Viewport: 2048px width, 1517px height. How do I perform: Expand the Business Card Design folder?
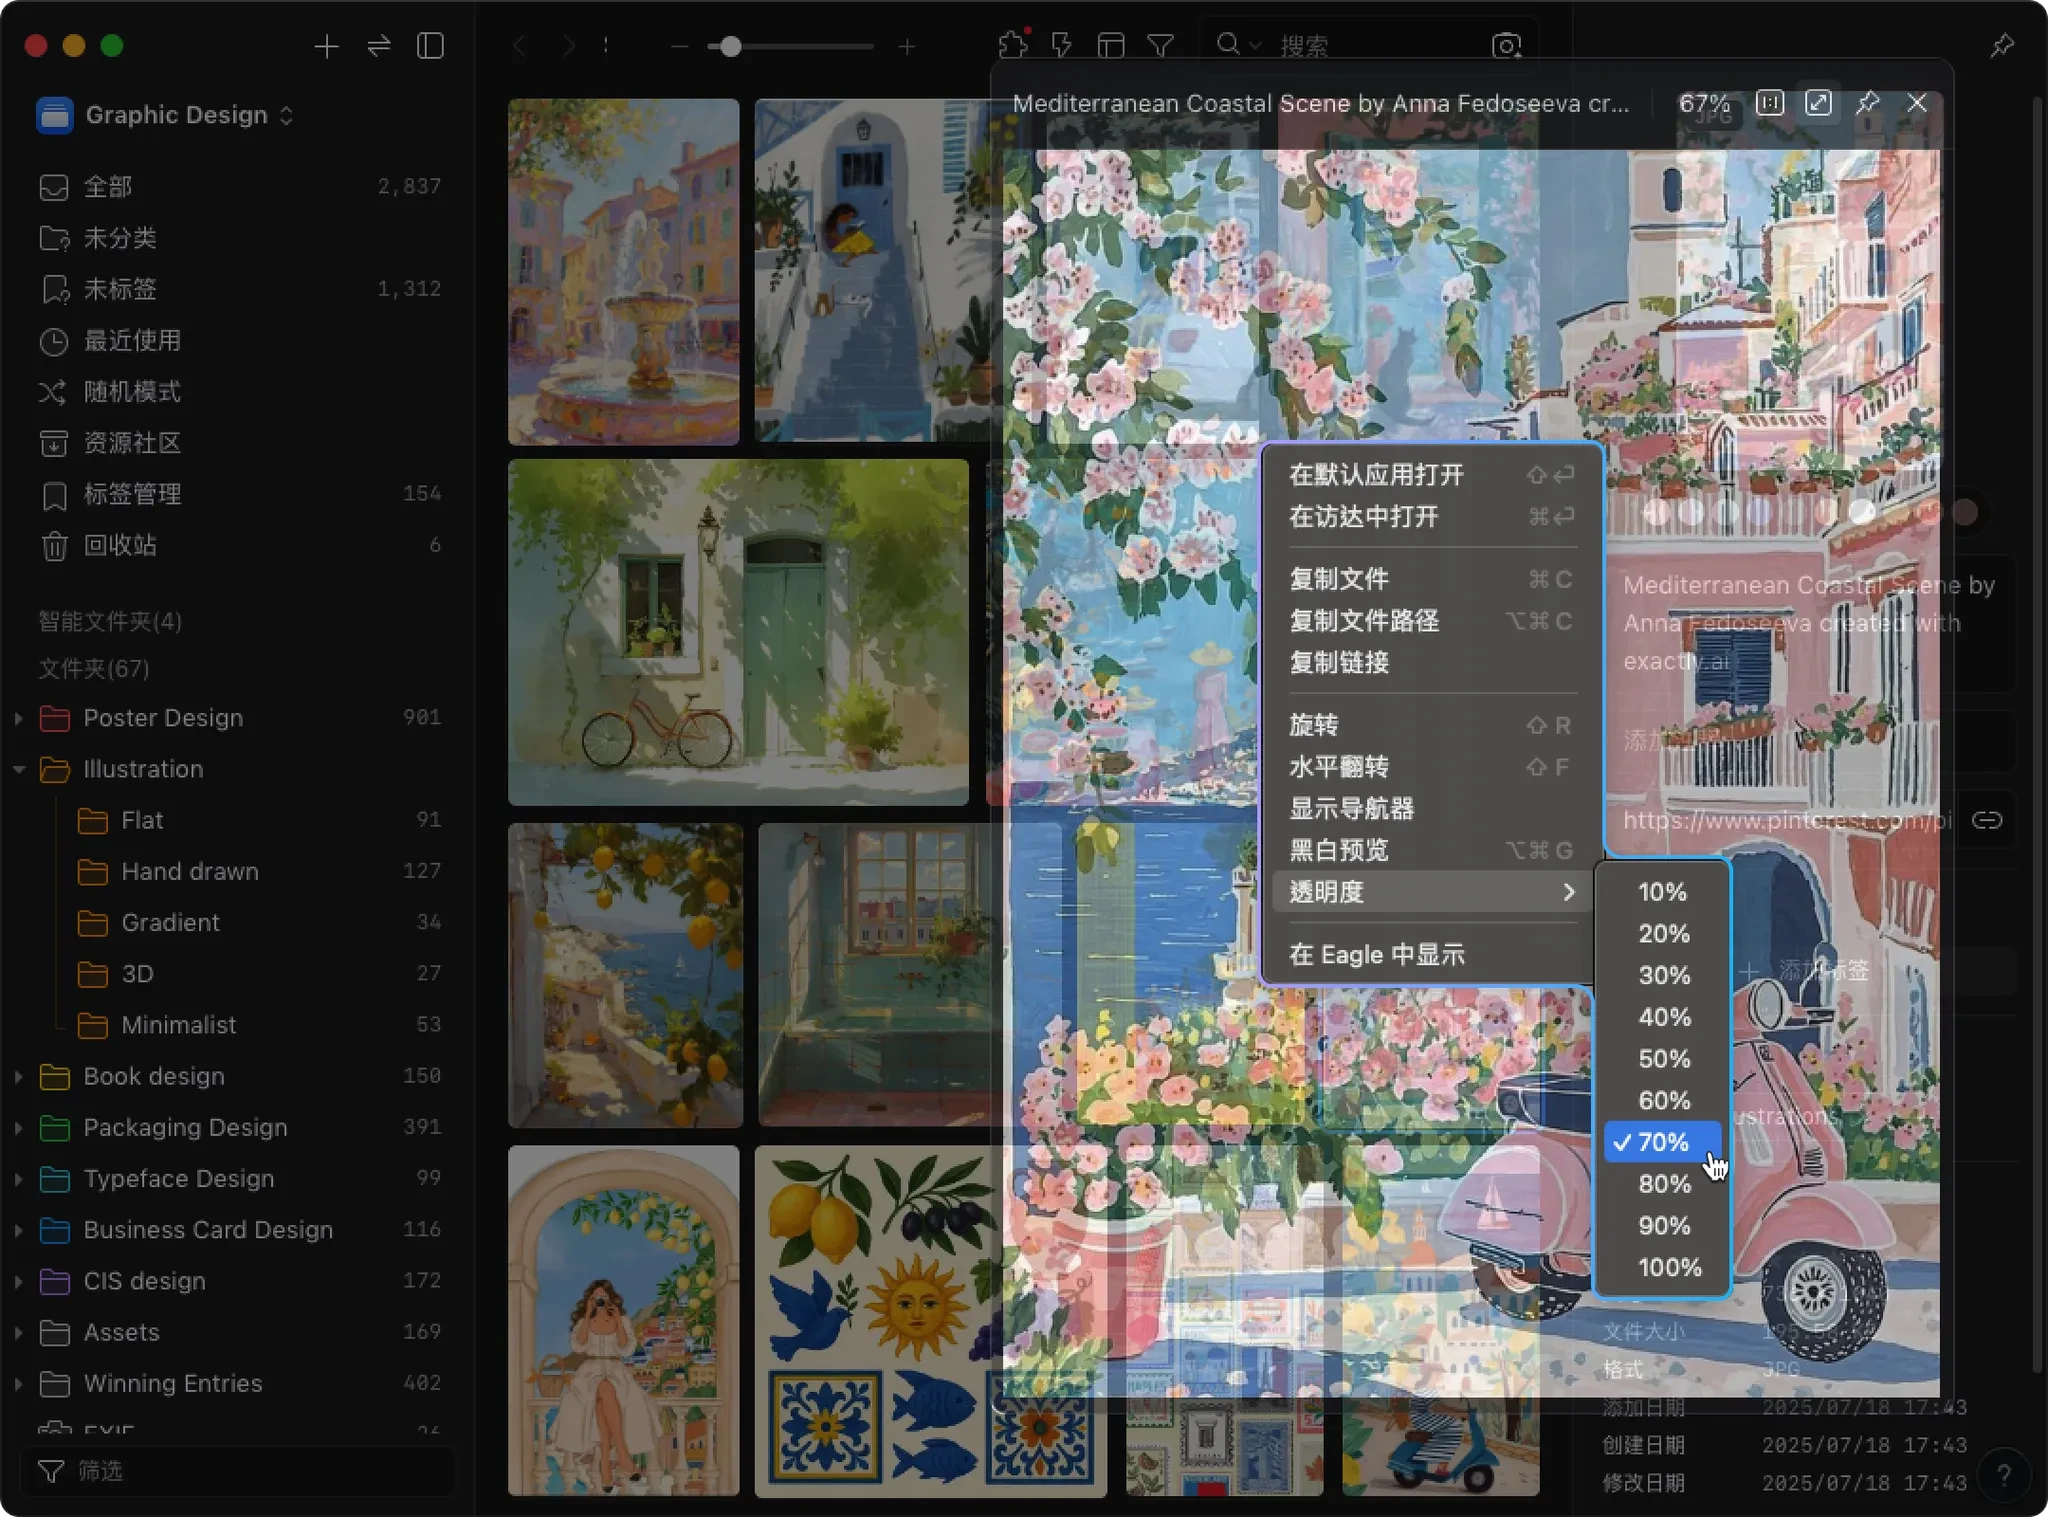tap(18, 1230)
